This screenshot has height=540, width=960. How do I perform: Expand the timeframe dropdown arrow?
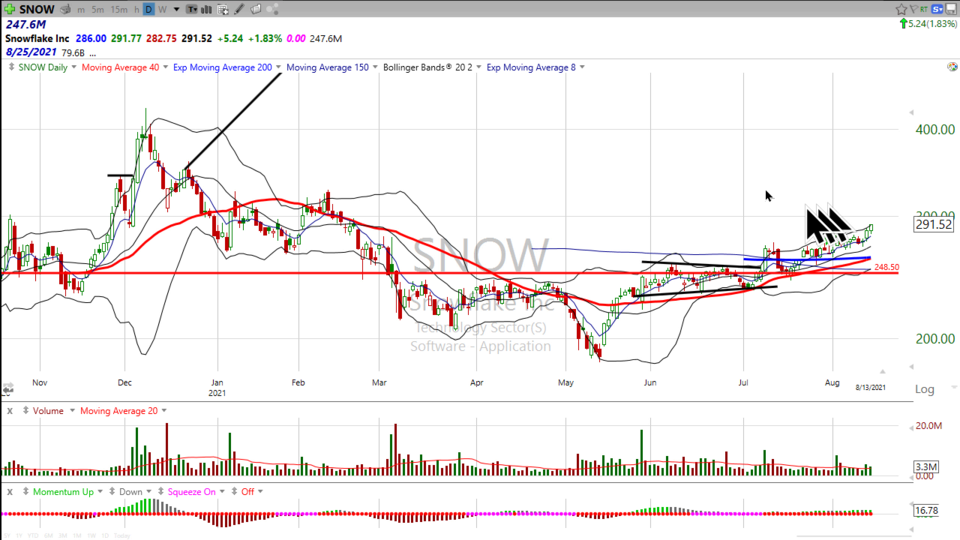176,9
